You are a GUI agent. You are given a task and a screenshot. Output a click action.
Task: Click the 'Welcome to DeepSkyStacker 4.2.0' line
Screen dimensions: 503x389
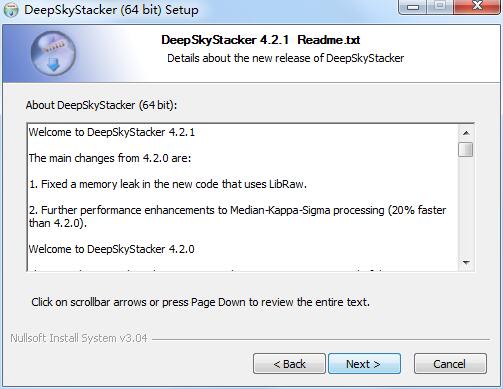click(112, 249)
